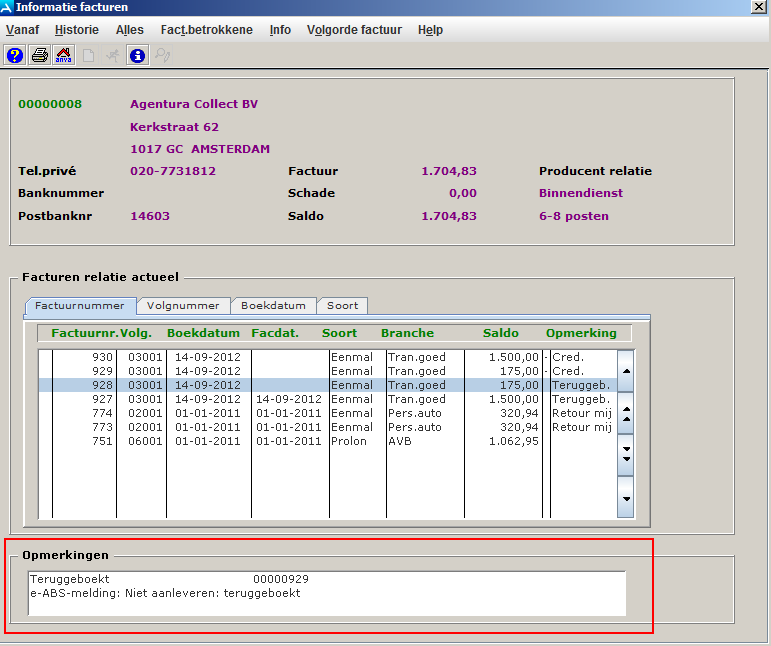
Task: Click the blue question mark help icon
Action: click(x=15, y=55)
